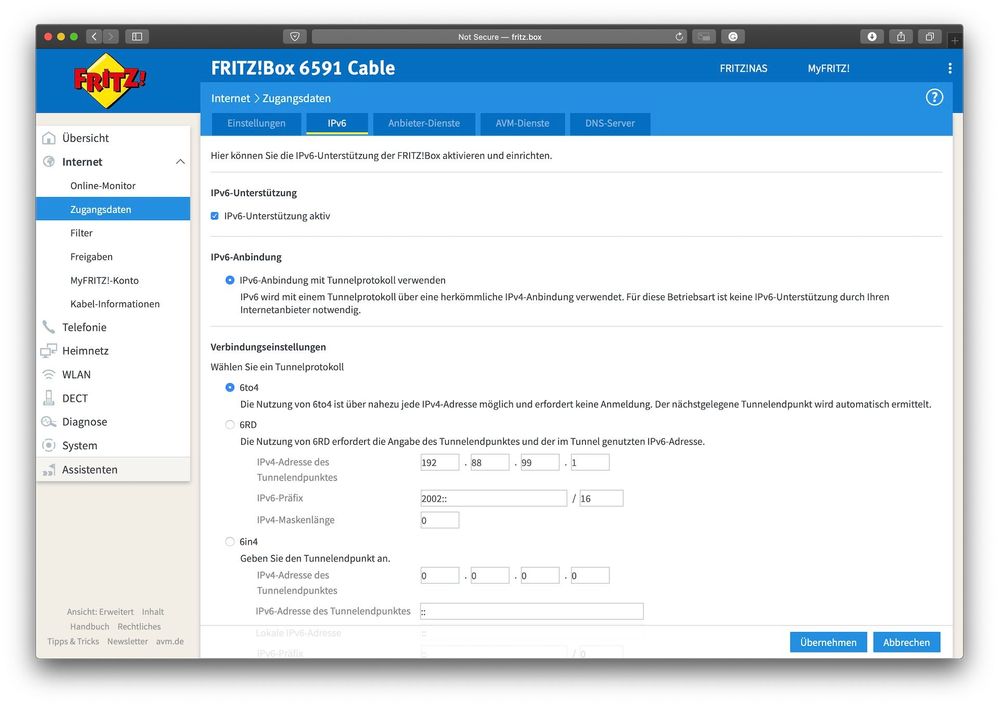Choose the 6to4 tunnel protocol
Screen dimensions: 999x706
click(x=230, y=387)
